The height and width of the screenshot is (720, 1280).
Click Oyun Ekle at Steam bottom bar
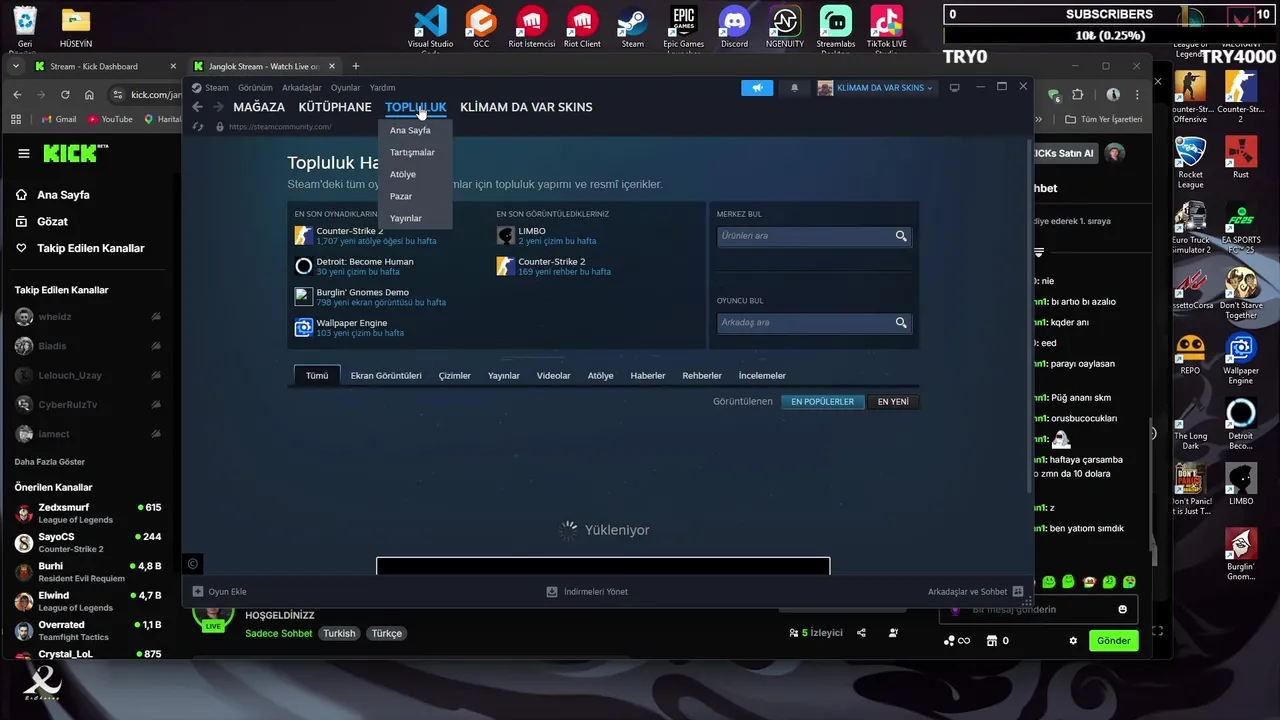pos(220,592)
